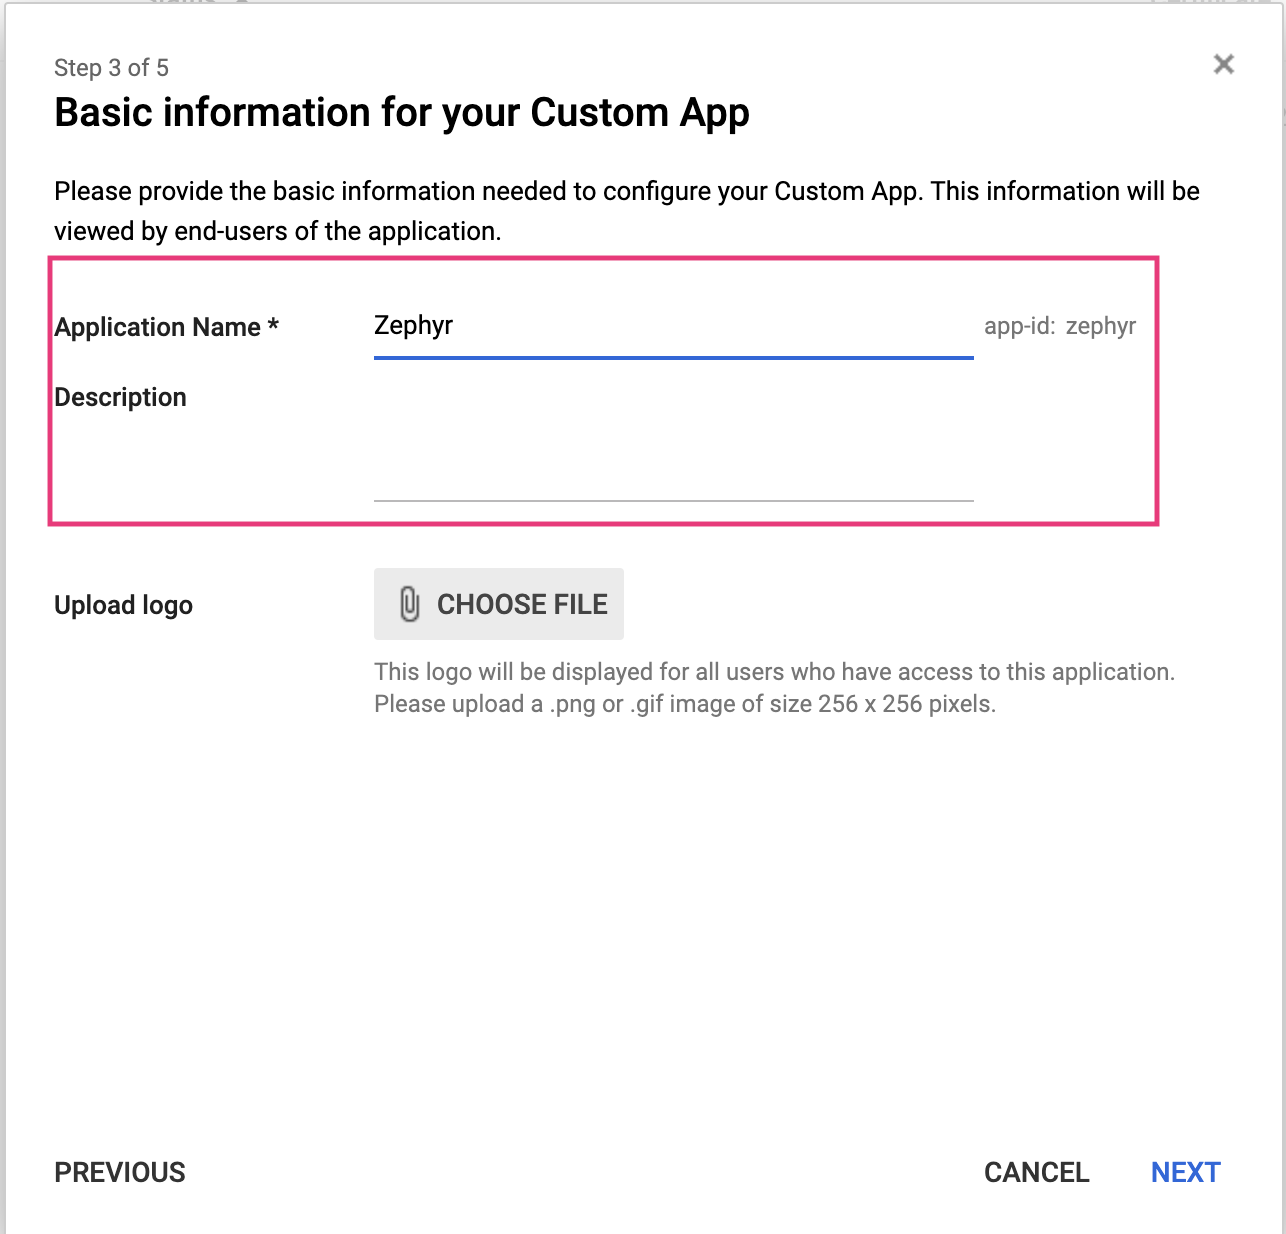The width and height of the screenshot is (1286, 1234).
Task: Click the close icon in the top corner
Action: [x=1223, y=63]
